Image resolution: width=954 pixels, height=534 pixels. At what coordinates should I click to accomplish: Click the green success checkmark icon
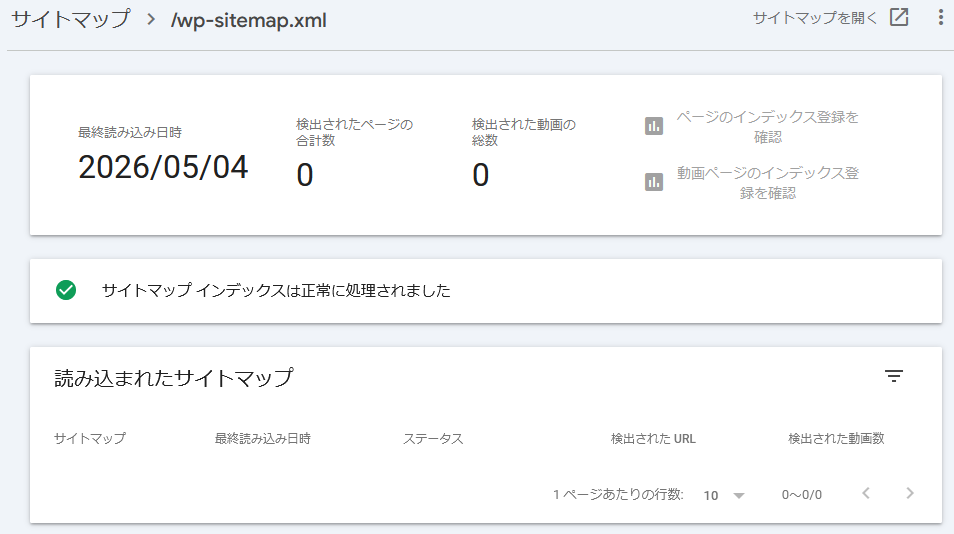(x=66, y=290)
